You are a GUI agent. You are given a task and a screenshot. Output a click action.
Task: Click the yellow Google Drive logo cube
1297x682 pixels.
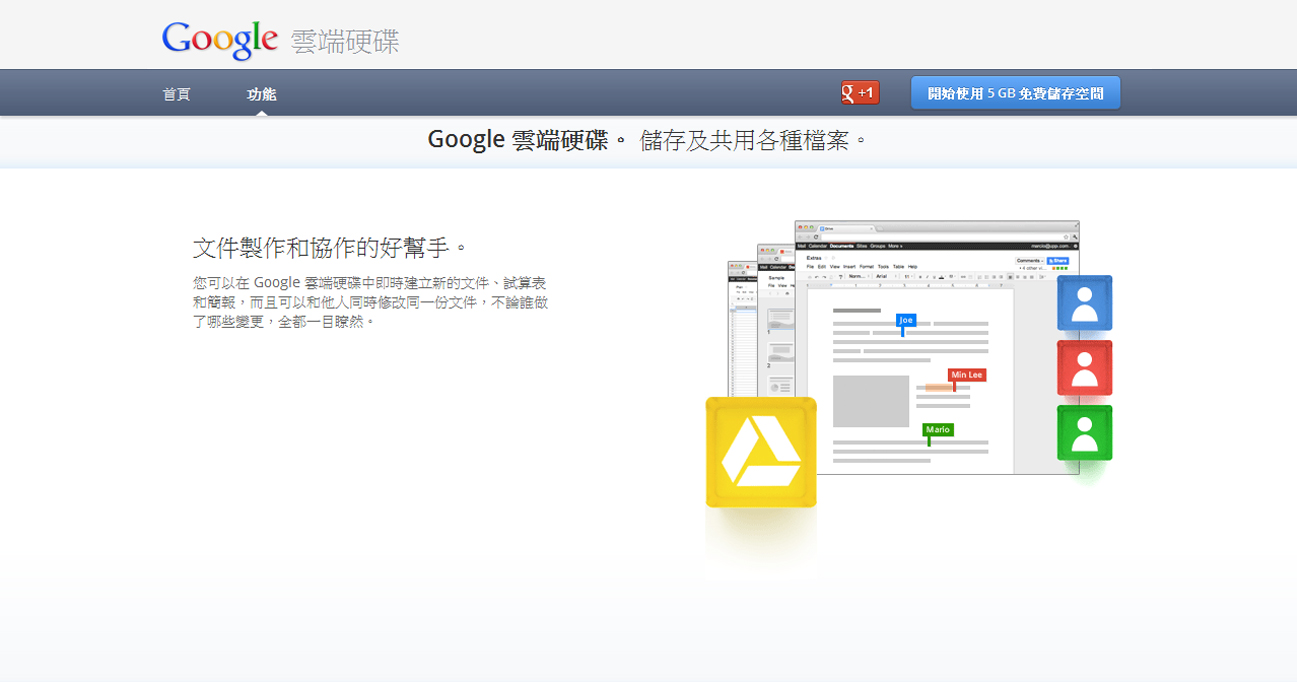(761, 452)
